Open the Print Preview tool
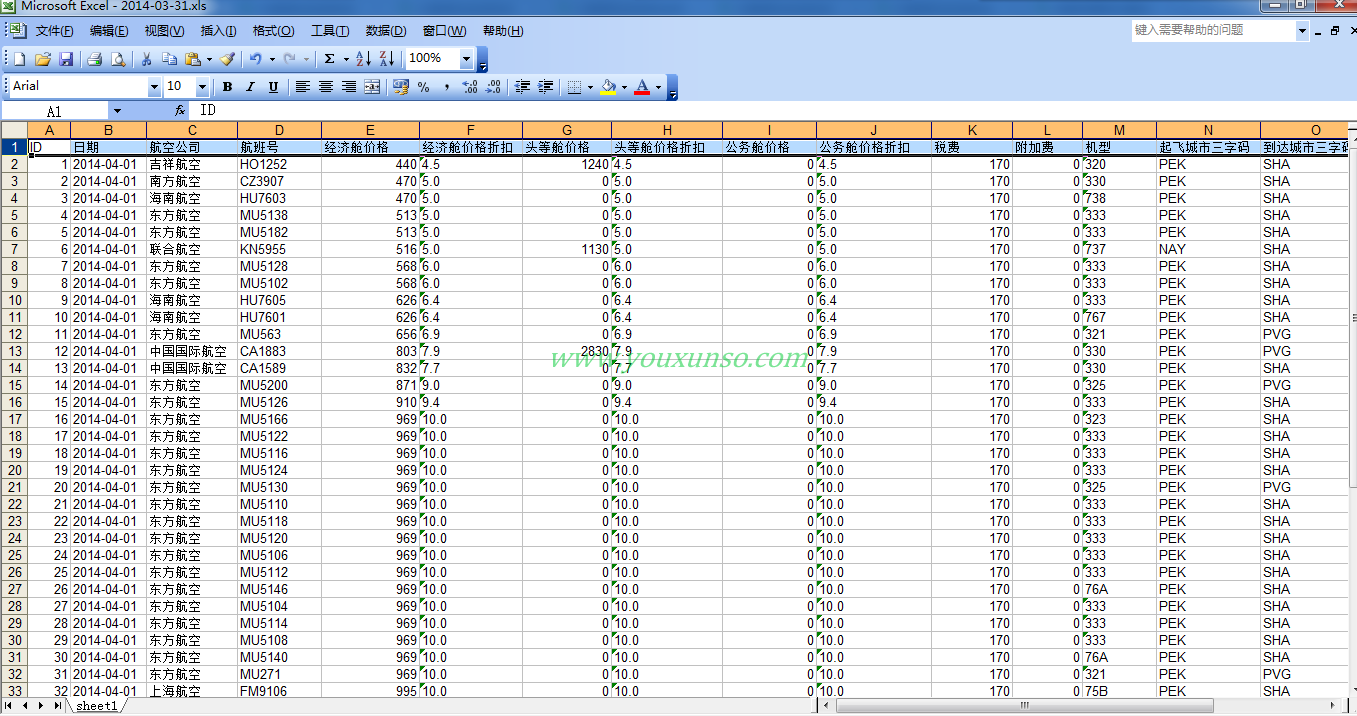 (x=118, y=59)
